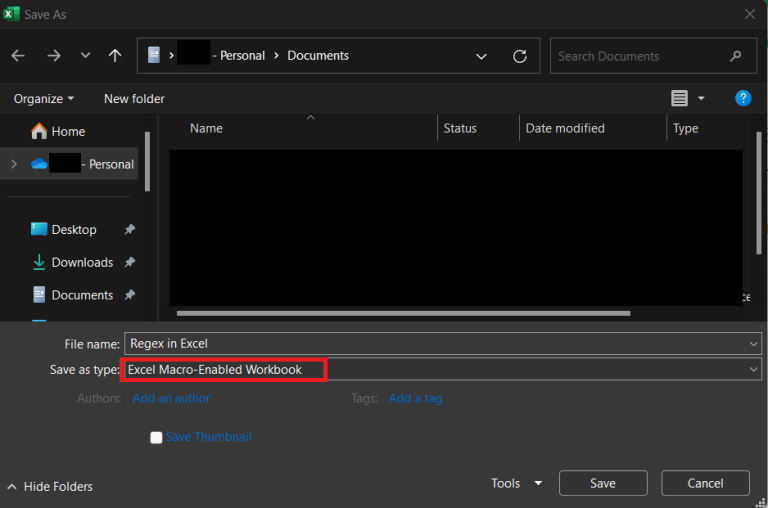Click the file list vertical scrollbar
Screen dimensions: 768x508
[759, 193]
